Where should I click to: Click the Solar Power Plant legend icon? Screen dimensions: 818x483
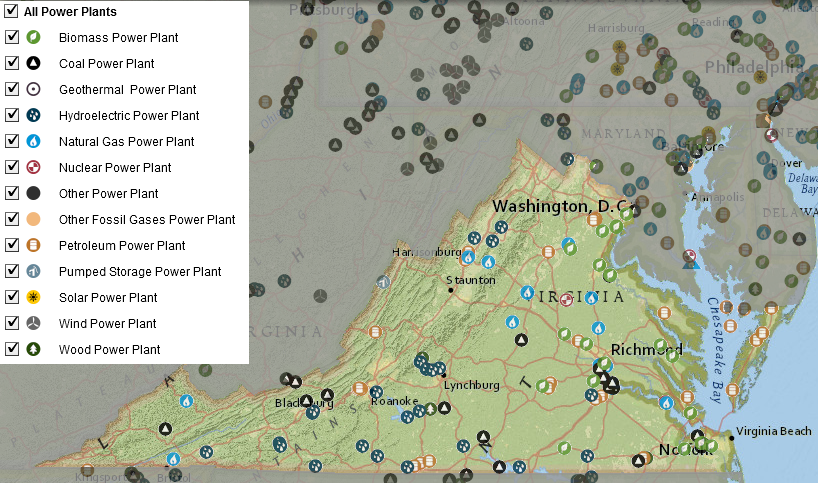pyautogui.click(x=33, y=297)
